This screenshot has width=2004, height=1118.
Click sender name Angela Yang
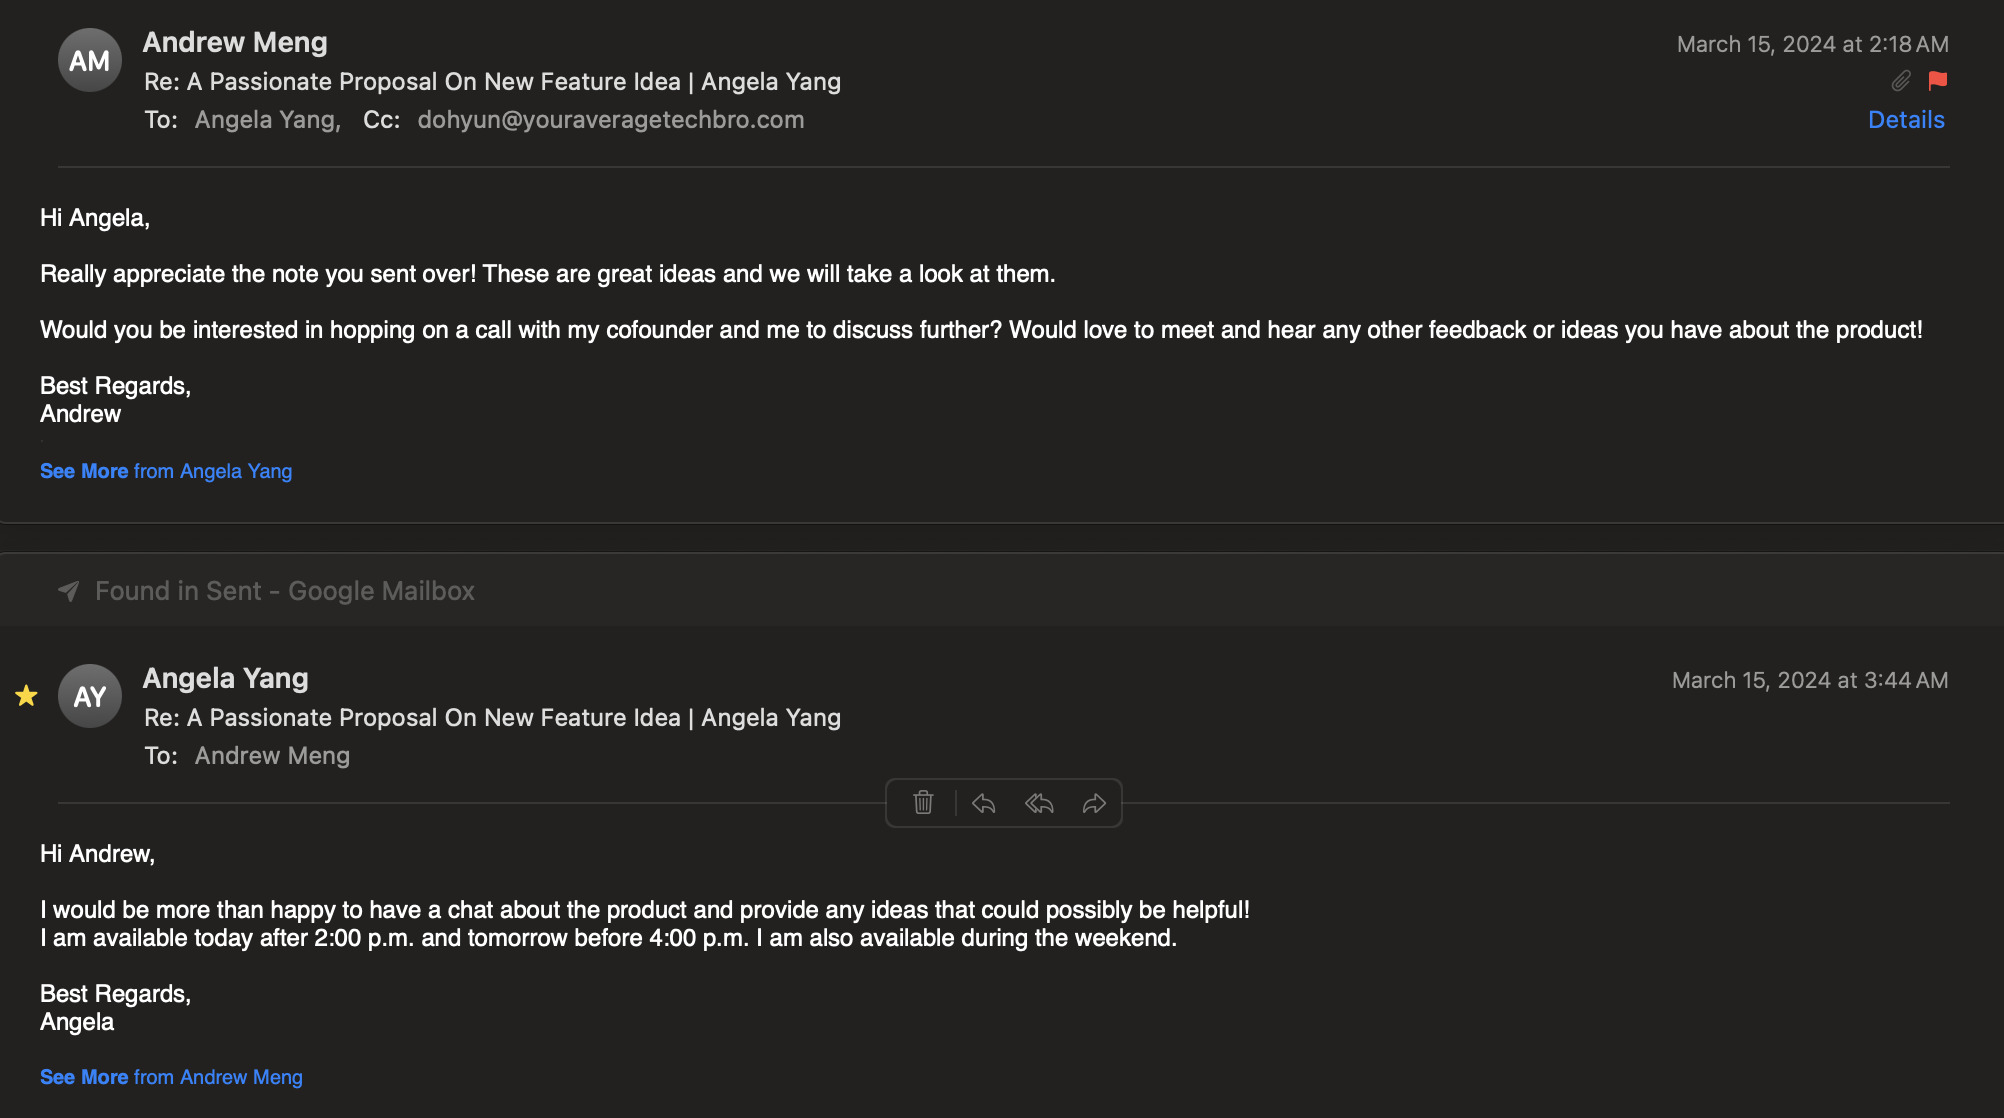click(x=225, y=678)
